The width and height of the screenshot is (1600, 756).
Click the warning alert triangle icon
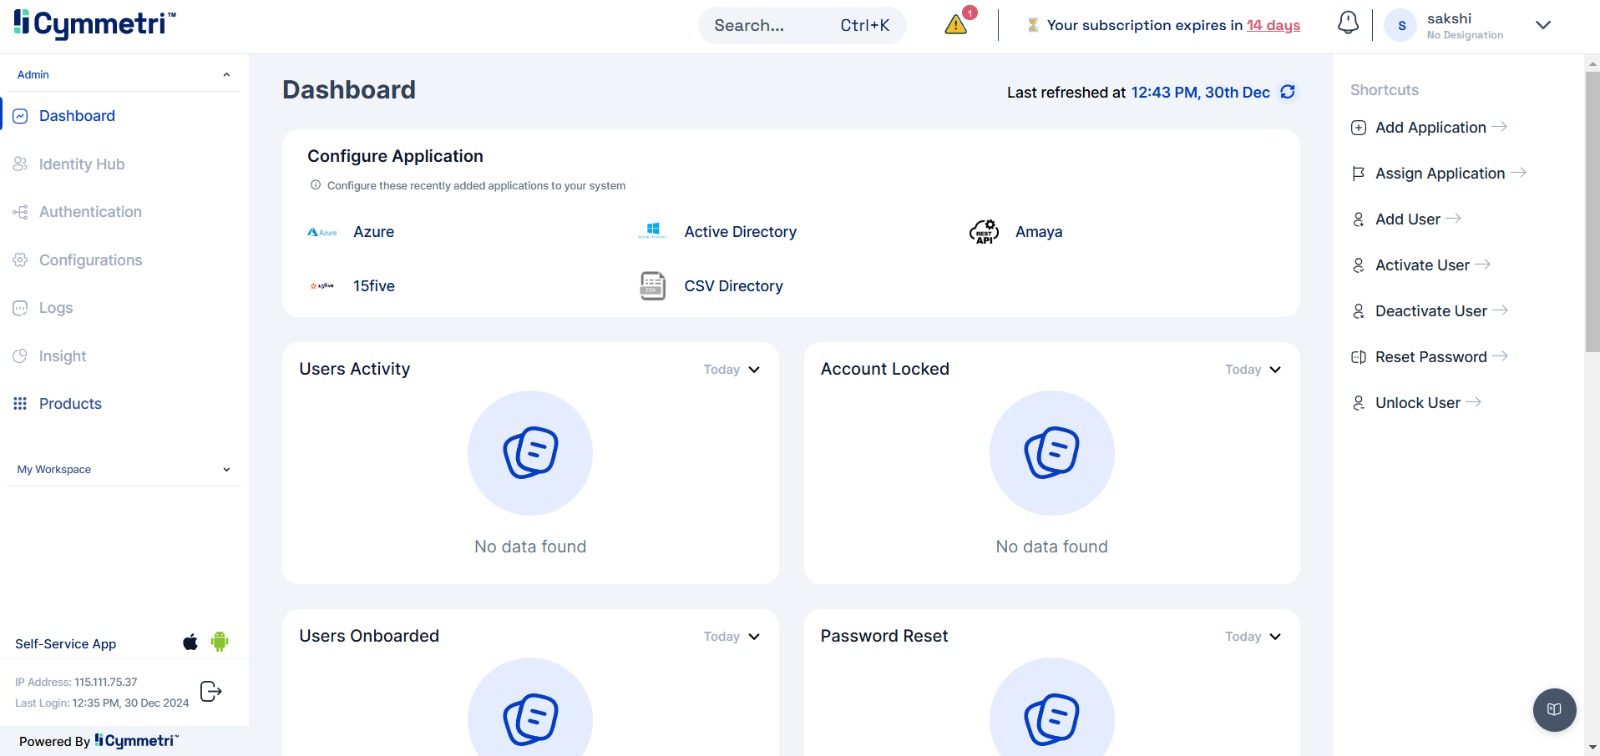(956, 24)
